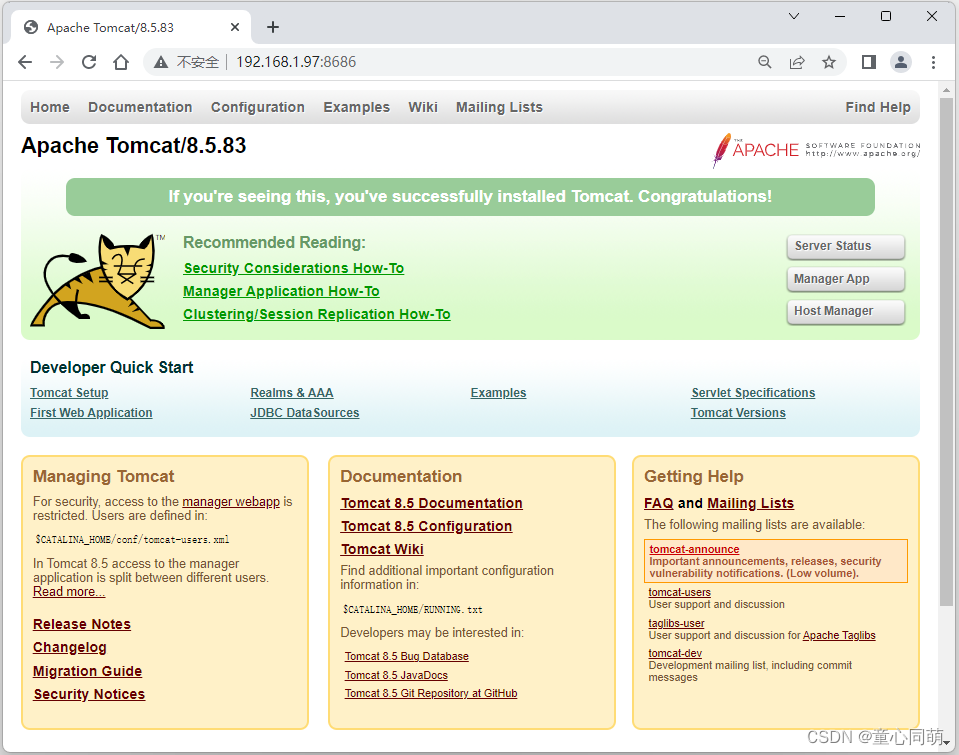Open the Chrome three-dot menu

933,62
